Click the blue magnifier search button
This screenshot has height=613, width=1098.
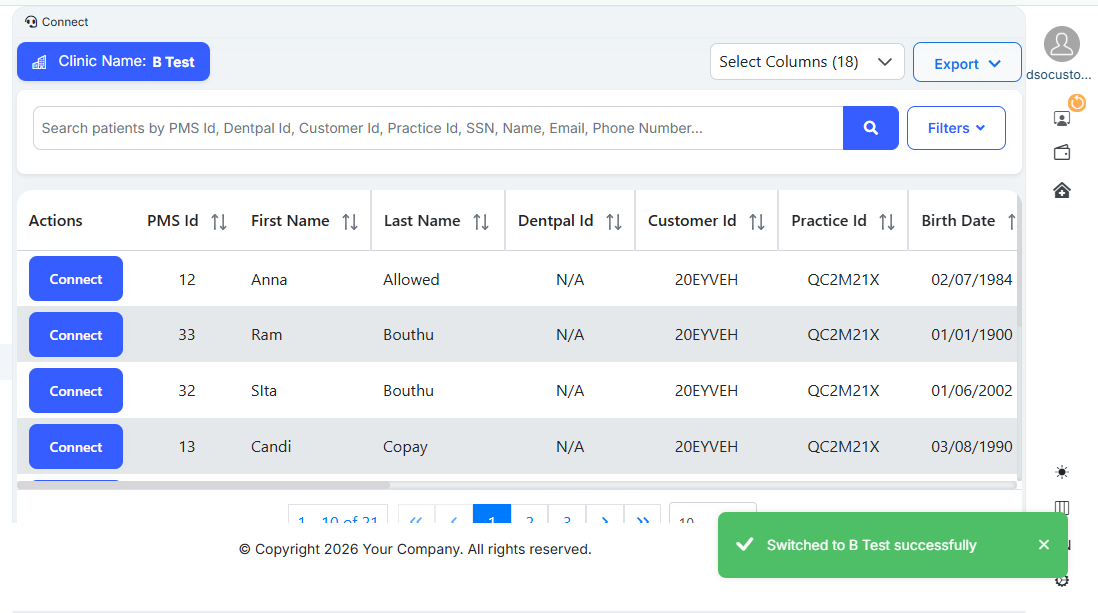[870, 128]
